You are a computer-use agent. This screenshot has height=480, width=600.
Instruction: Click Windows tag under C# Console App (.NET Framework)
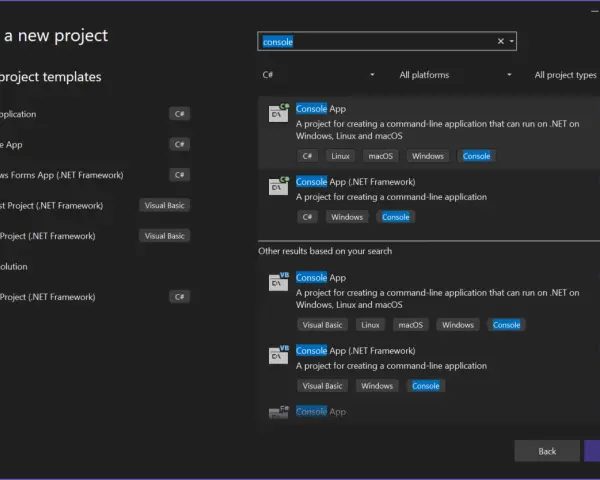click(x=347, y=217)
